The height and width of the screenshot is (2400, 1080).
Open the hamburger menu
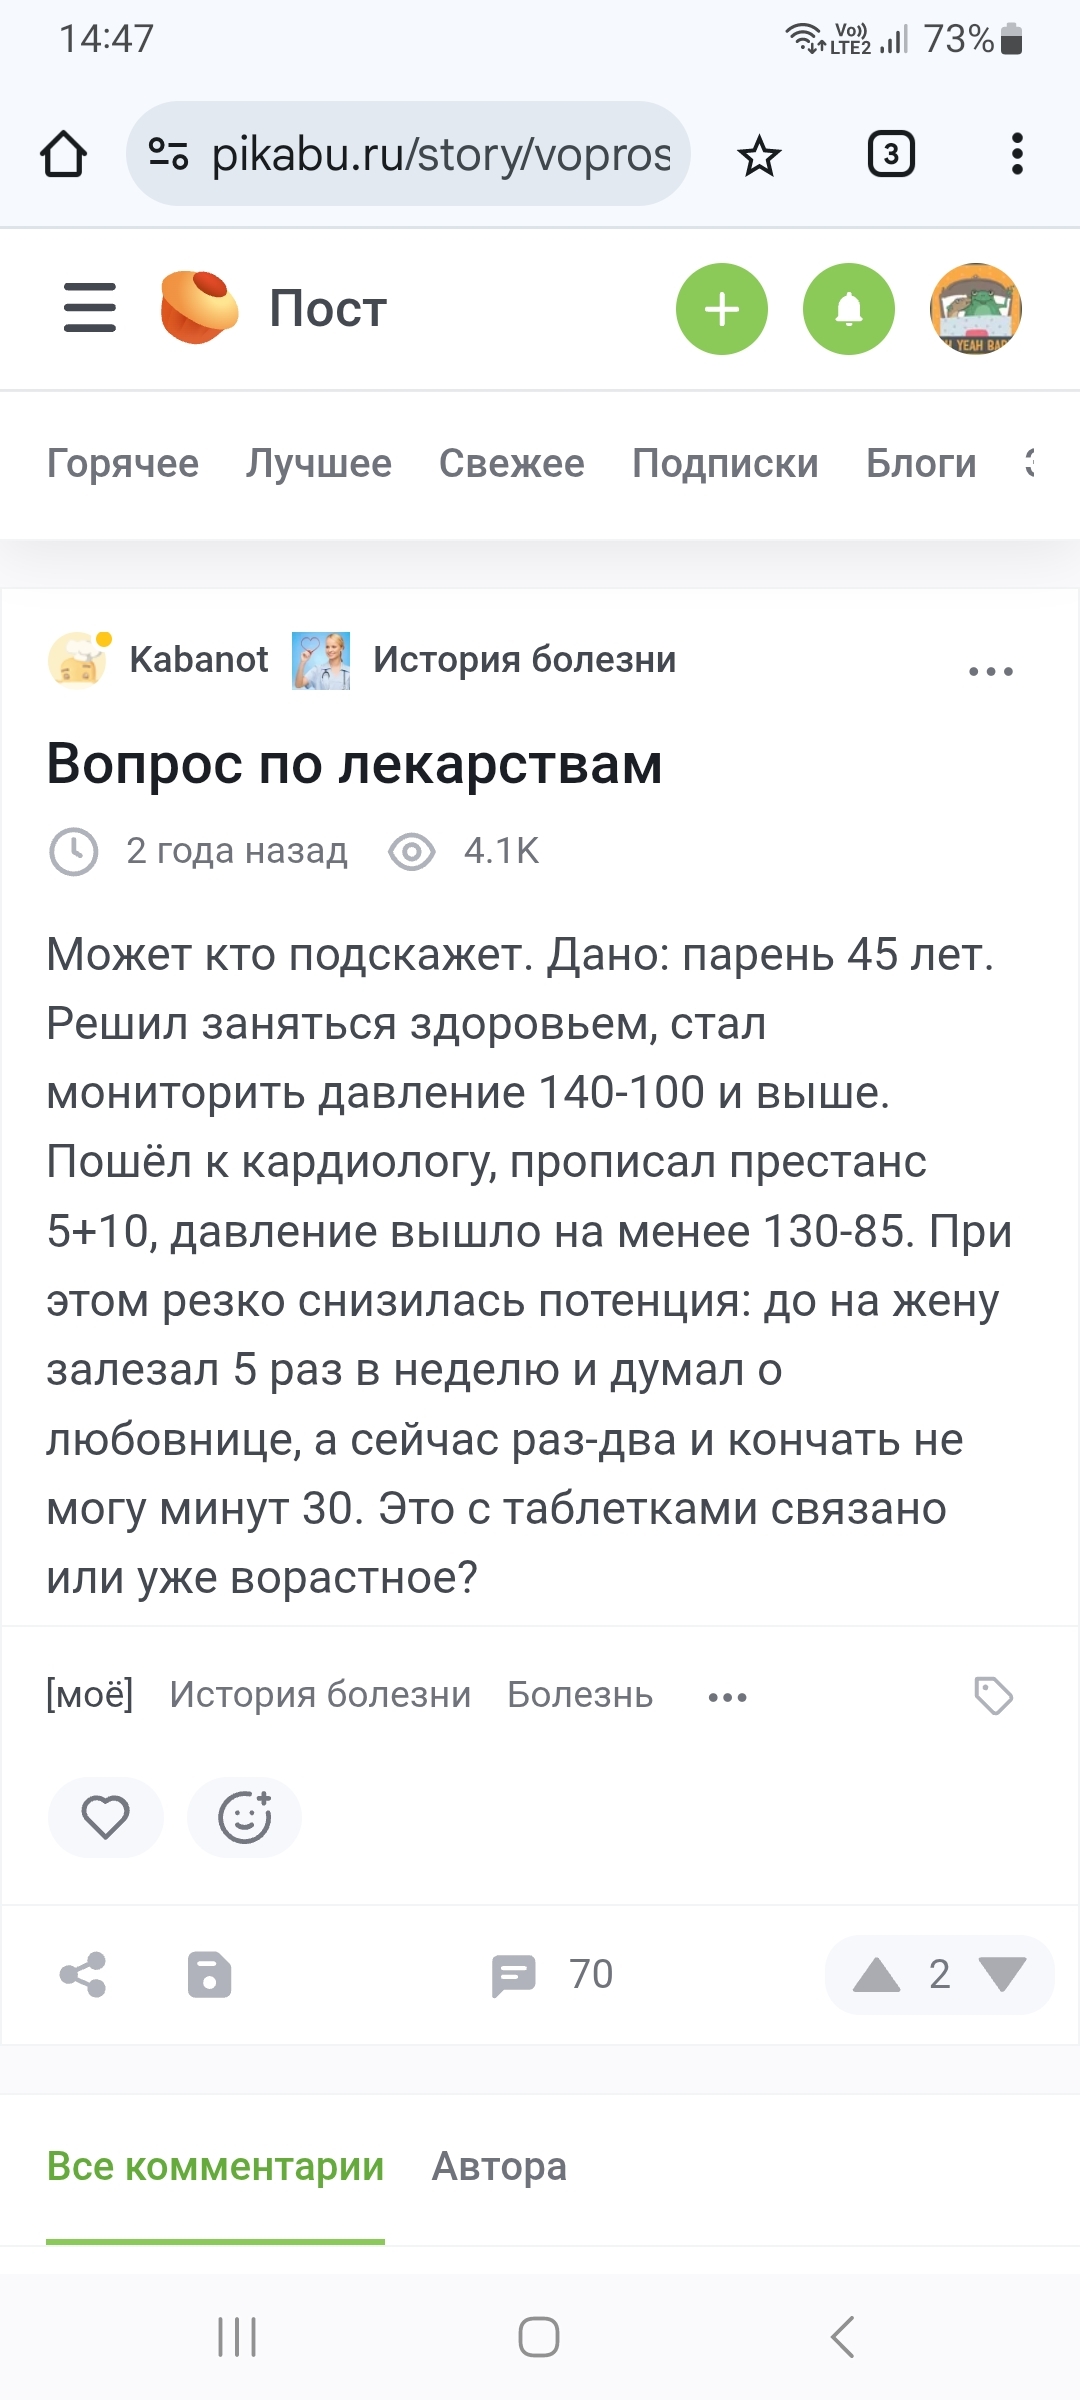pyautogui.click(x=90, y=307)
